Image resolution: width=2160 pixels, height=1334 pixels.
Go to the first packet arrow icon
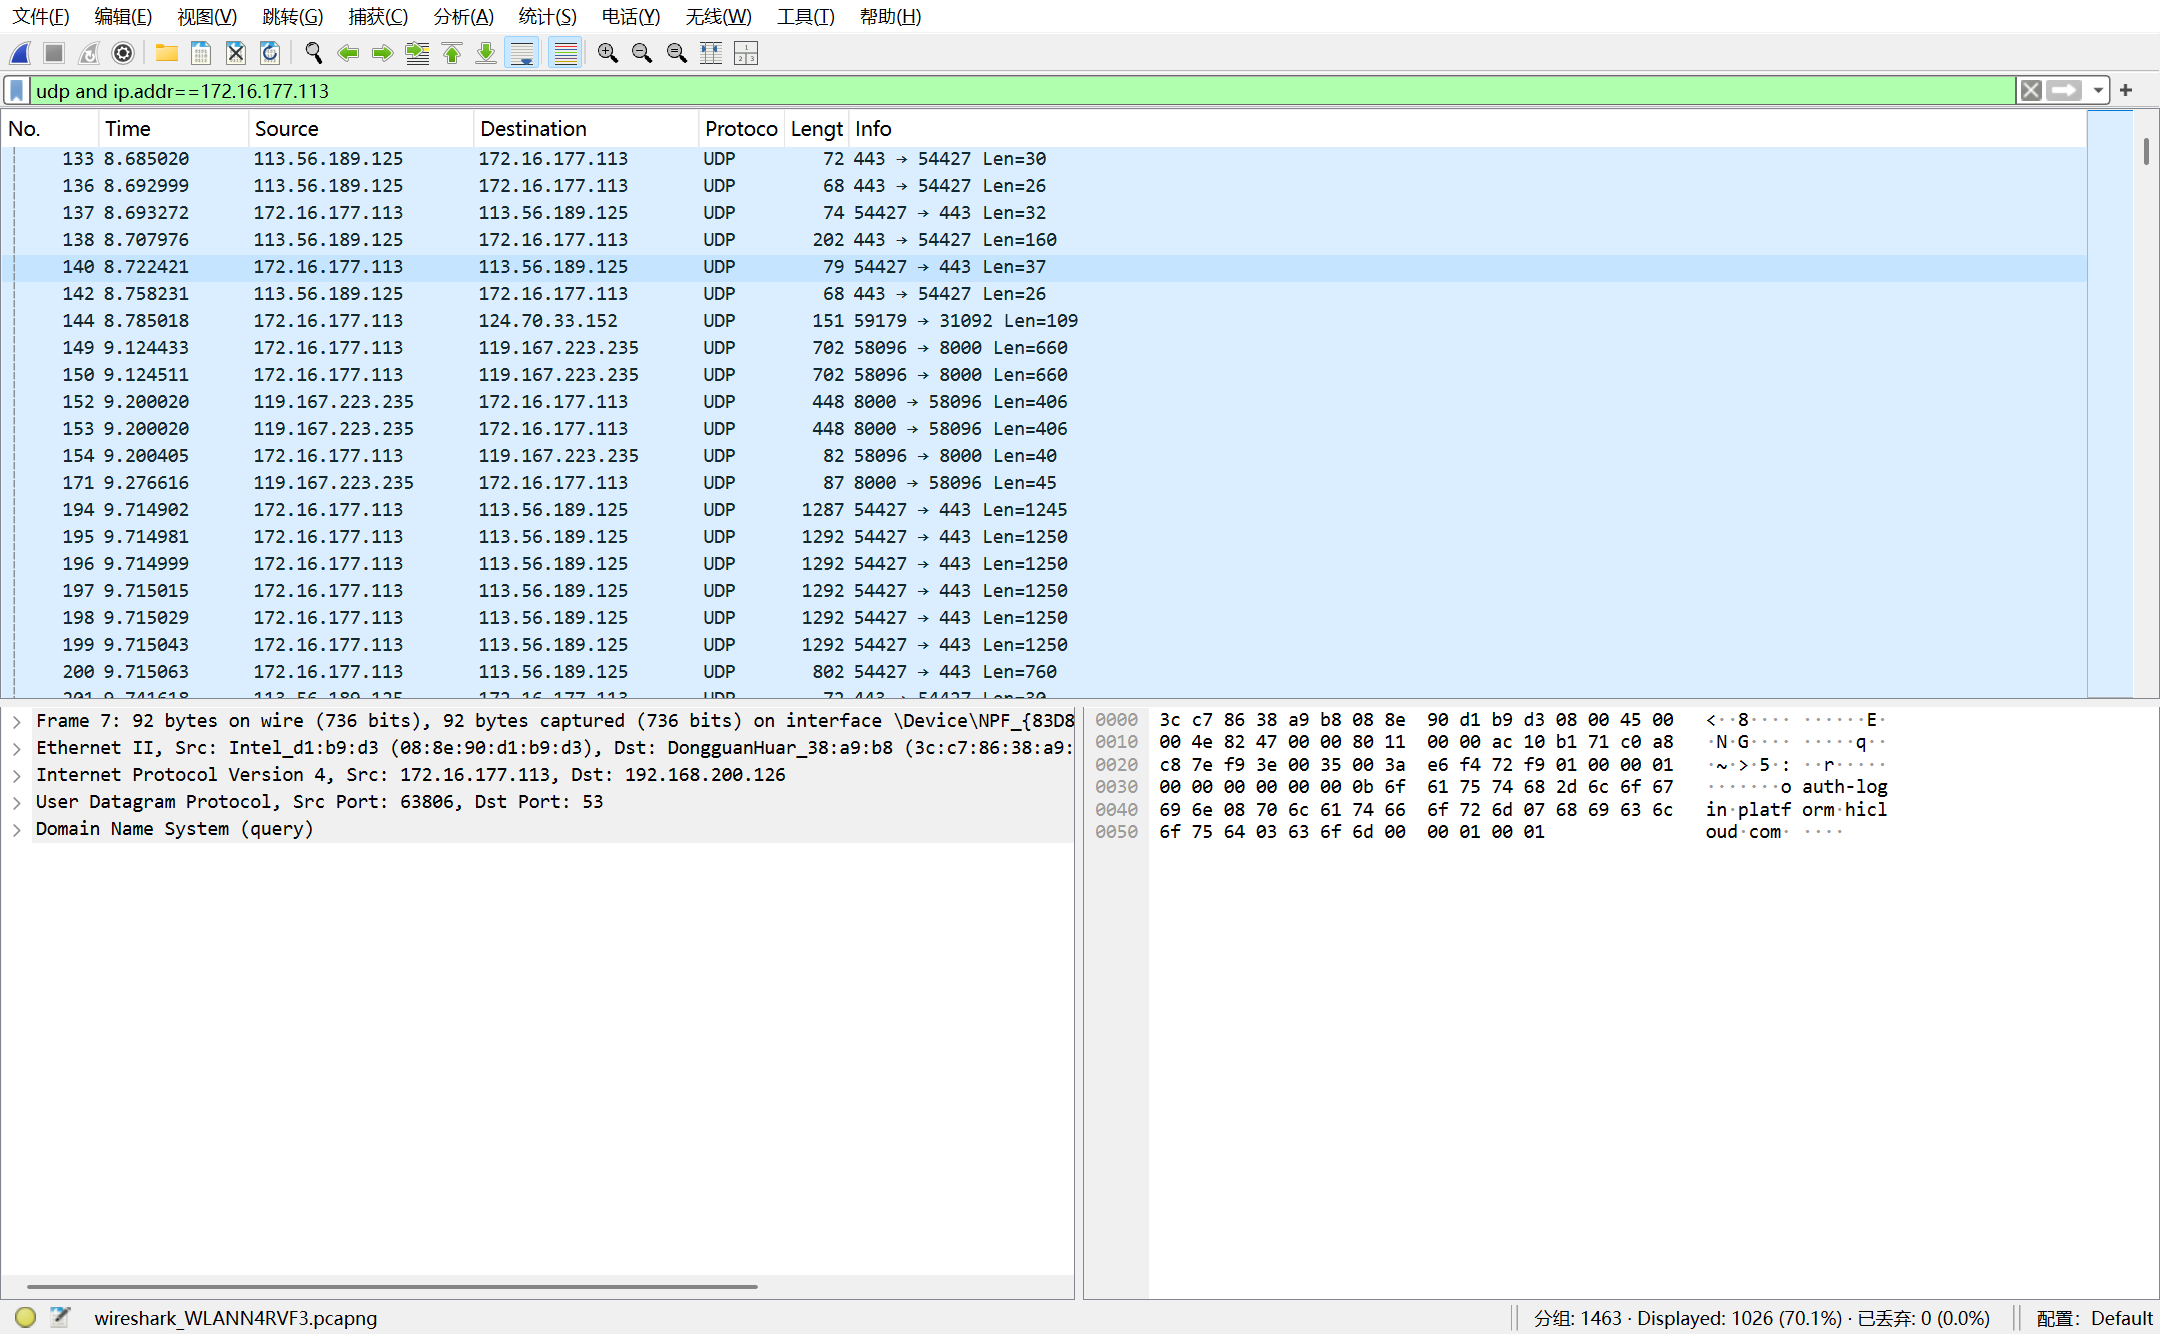coord(452,53)
